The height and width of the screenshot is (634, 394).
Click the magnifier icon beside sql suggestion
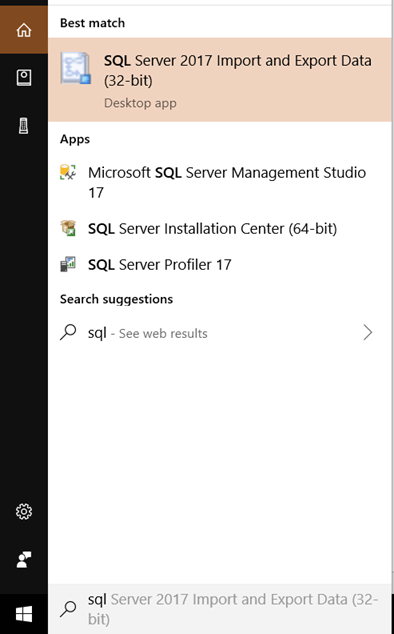(68, 332)
